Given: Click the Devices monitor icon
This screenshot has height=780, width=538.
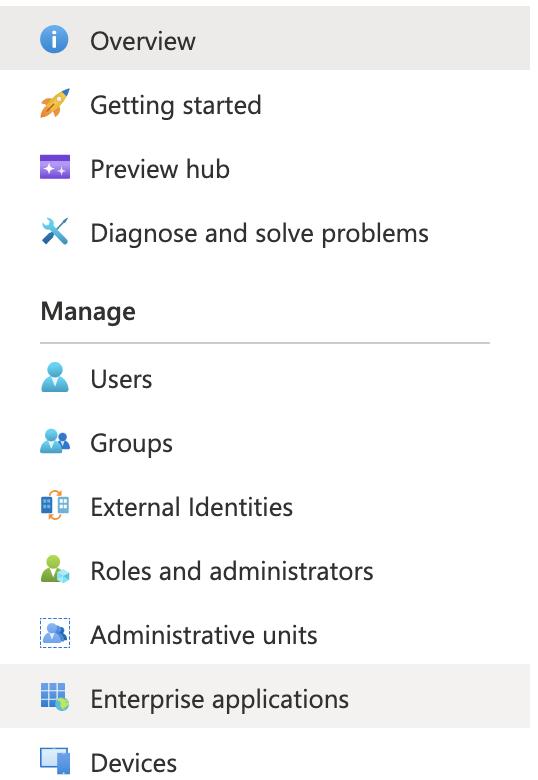Looking at the screenshot, I should coord(55,761).
